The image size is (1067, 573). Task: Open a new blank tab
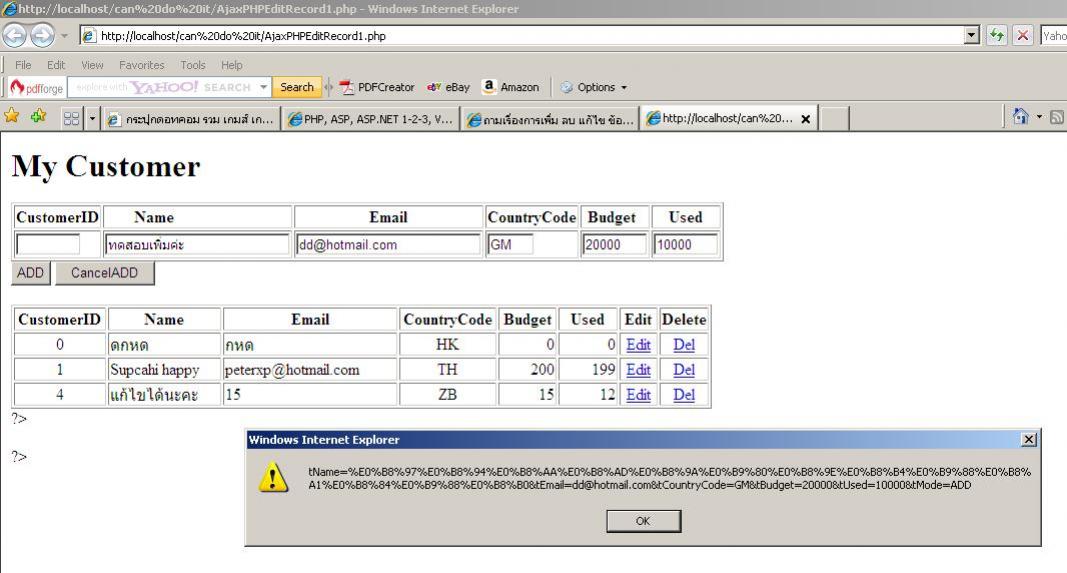point(834,119)
